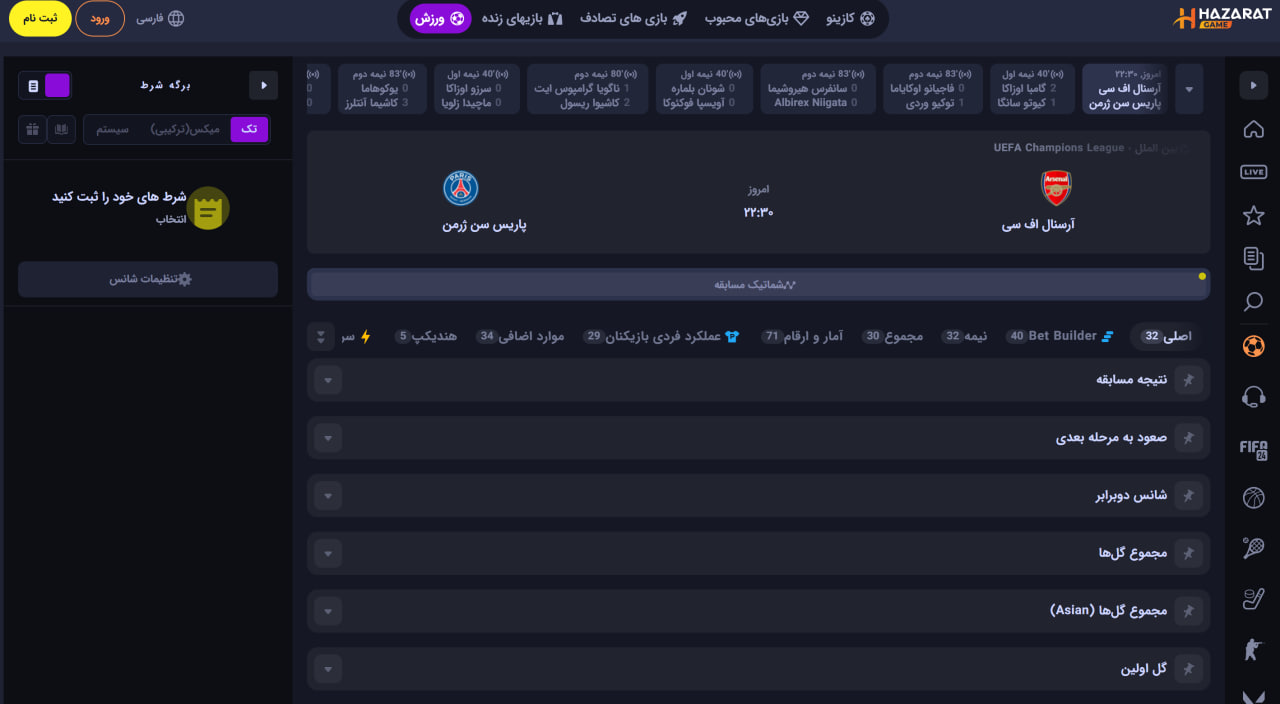Open the آمار و ارقام 71 tab
Image resolution: width=1280 pixels, height=704 pixels.
pyautogui.click(x=801, y=336)
